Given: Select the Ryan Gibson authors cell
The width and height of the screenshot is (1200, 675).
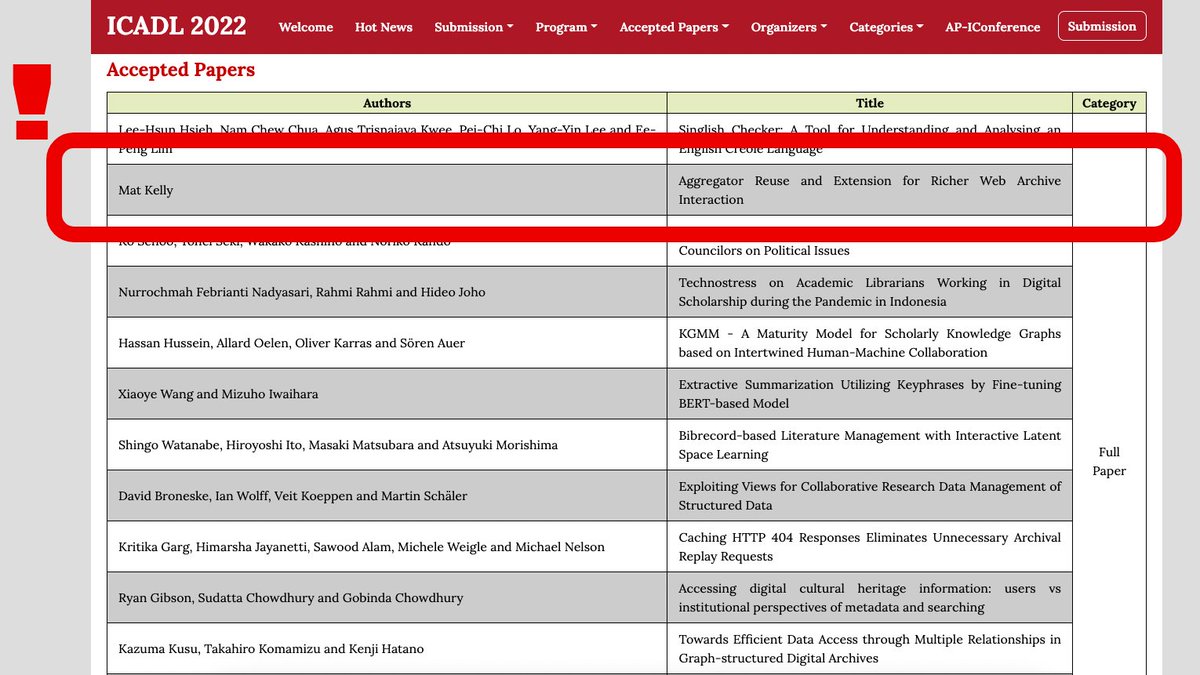Looking at the screenshot, I should click(x=387, y=598).
